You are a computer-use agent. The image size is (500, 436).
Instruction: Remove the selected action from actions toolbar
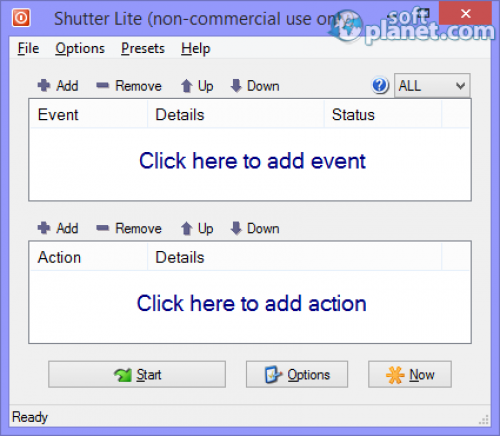[x=129, y=228]
